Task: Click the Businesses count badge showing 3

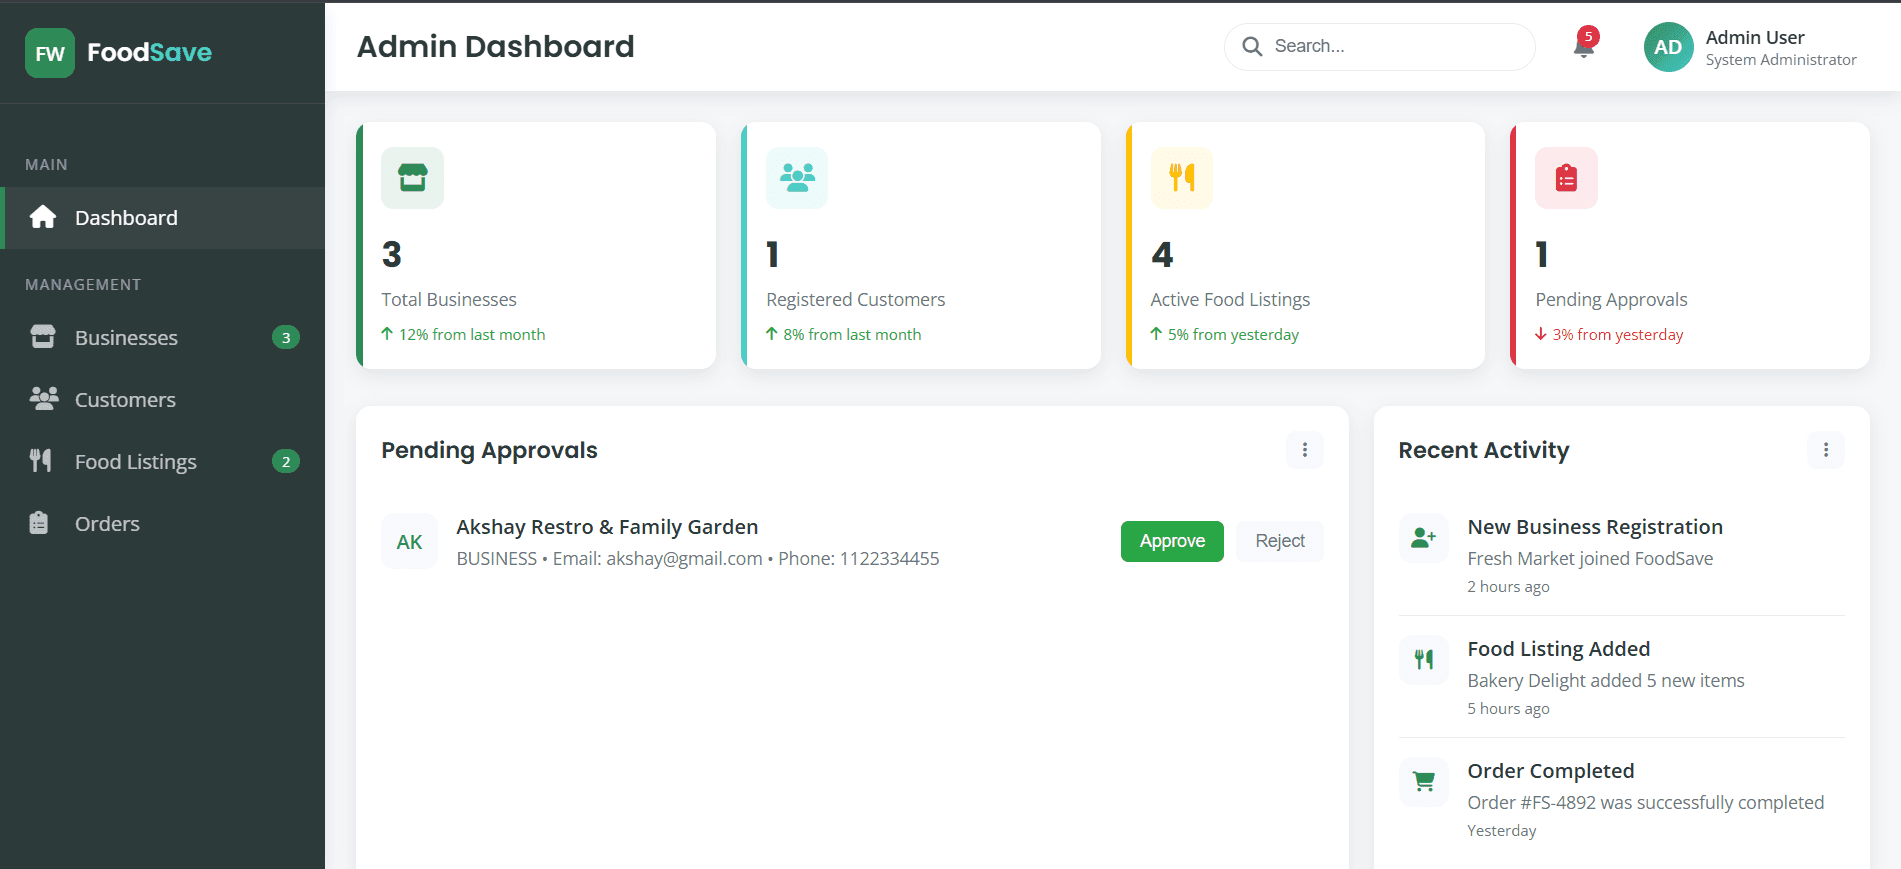Action: (286, 338)
